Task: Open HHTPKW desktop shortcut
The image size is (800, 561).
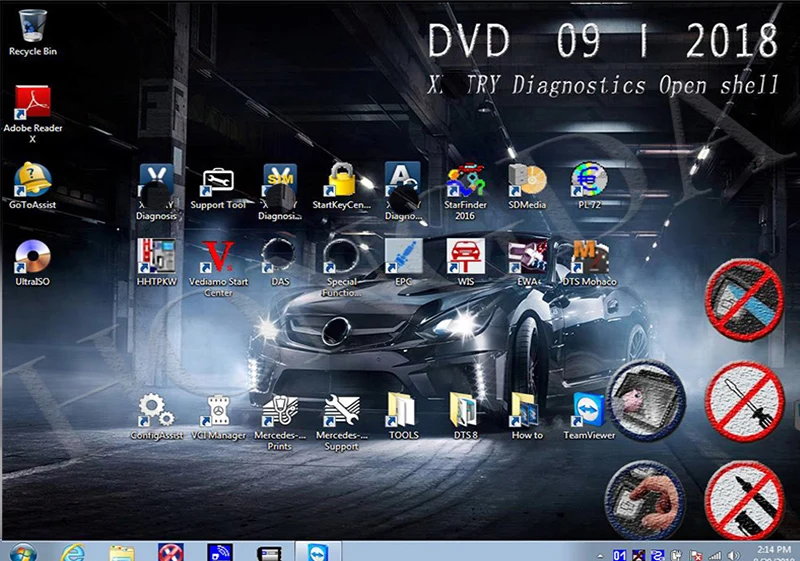Action: tap(157, 263)
